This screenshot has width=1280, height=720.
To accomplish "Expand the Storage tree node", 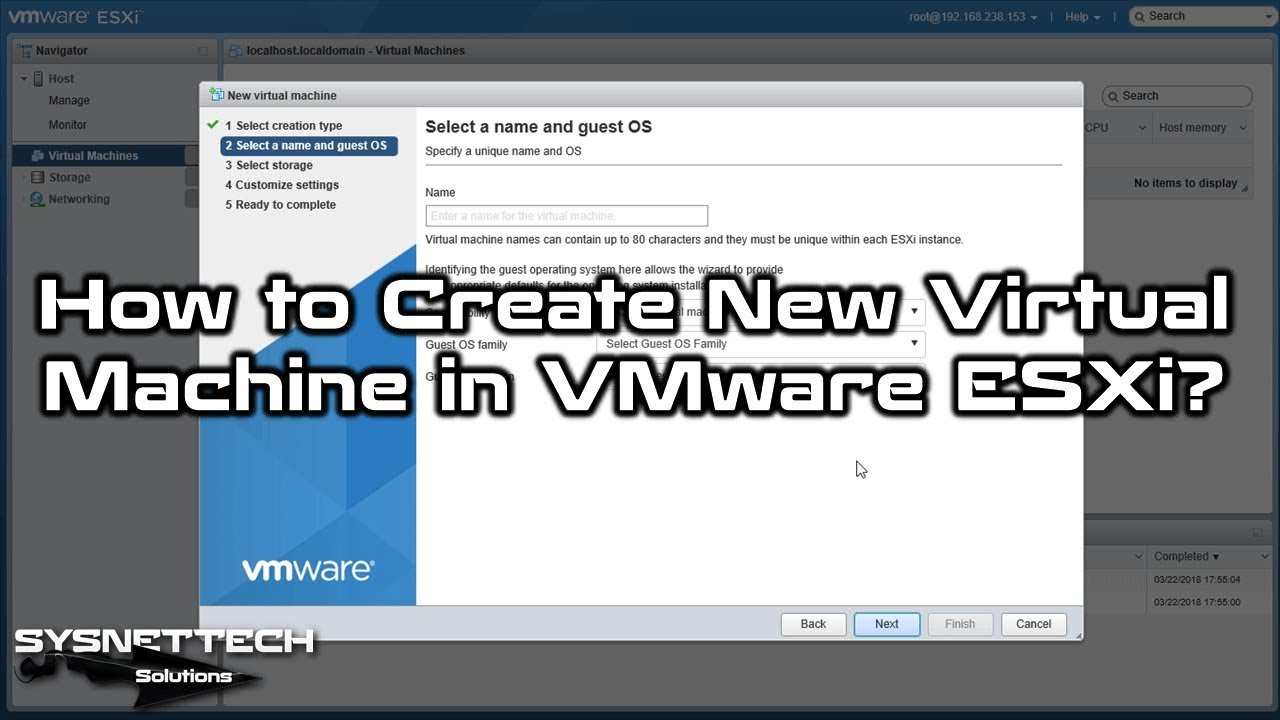I will [24, 178].
